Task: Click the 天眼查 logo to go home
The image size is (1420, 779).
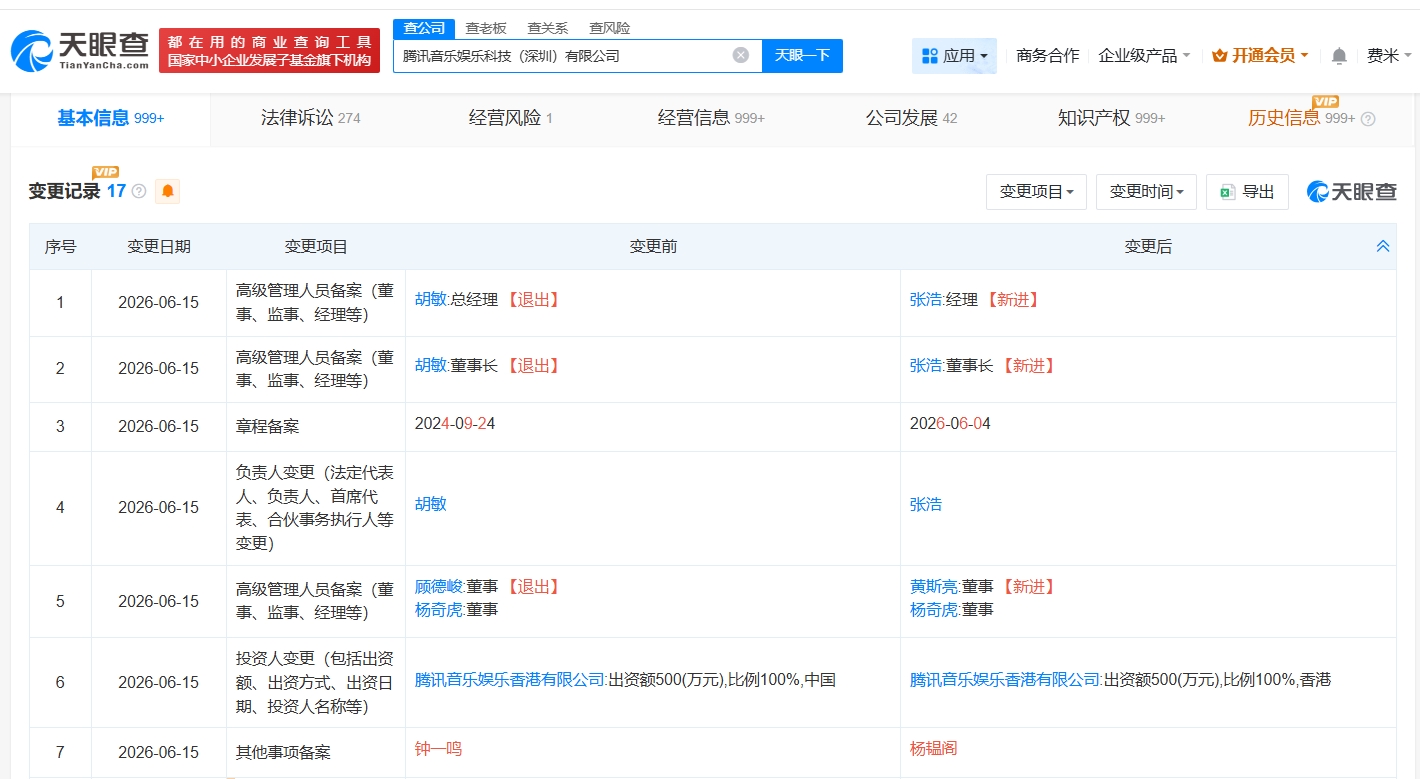Action: pos(80,50)
